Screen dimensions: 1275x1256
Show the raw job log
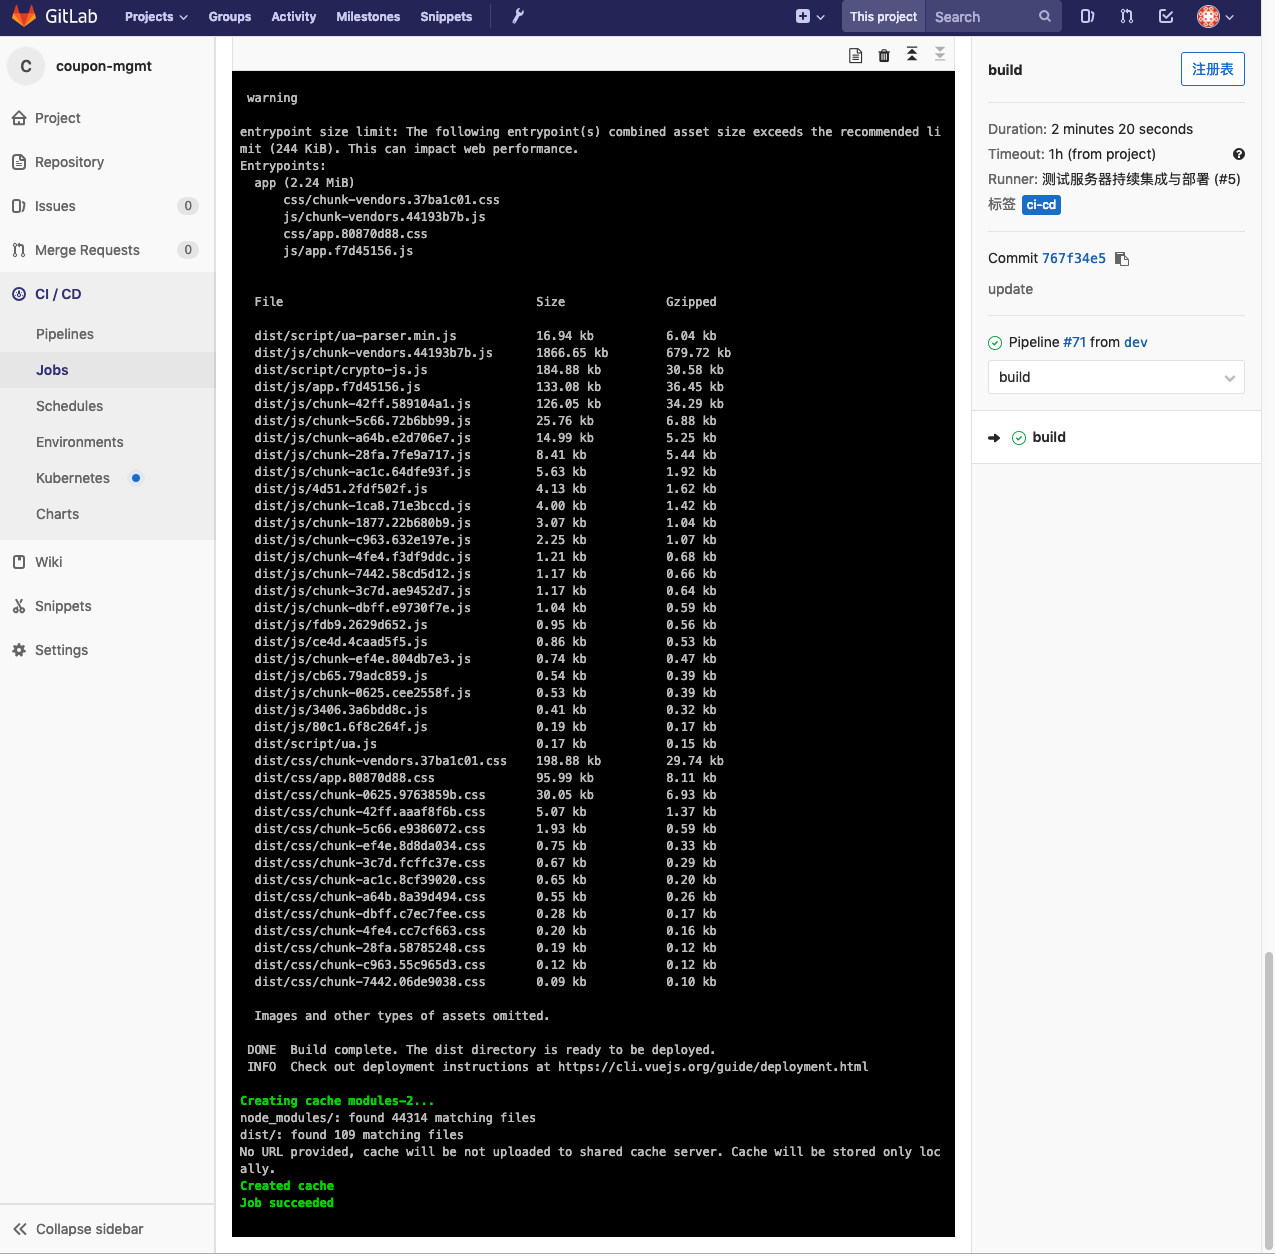pos(855,56)
